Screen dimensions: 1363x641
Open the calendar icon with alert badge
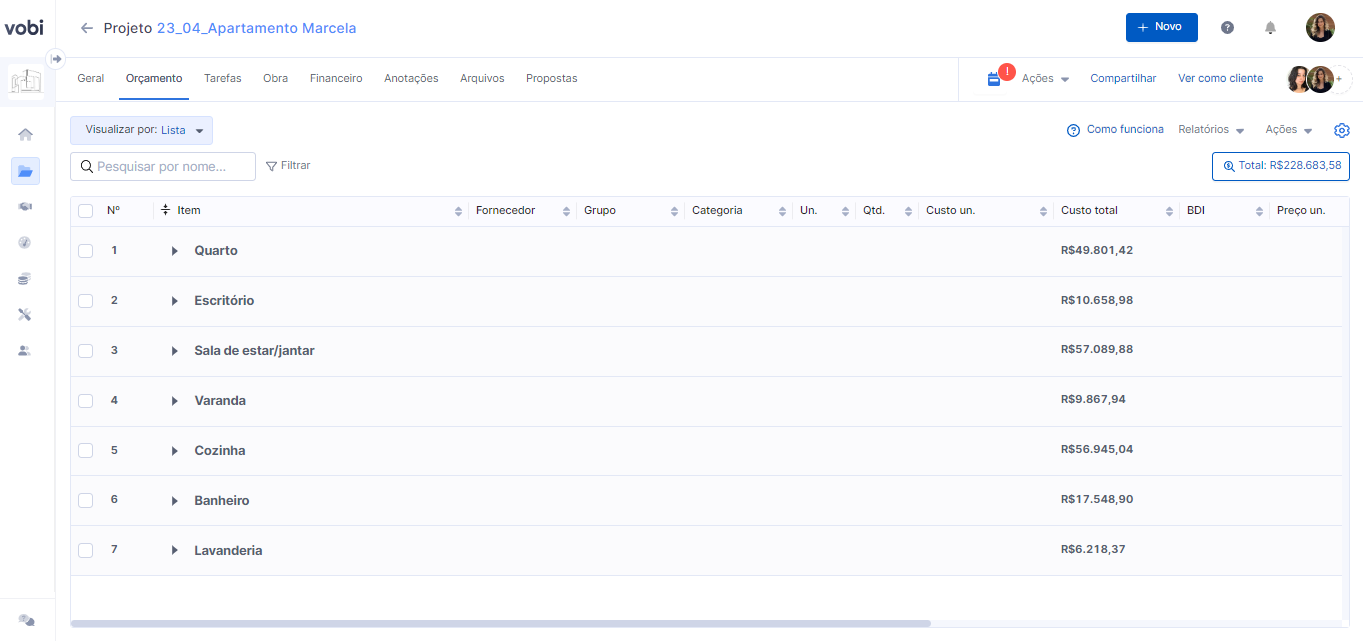click(x=994, y=79)
